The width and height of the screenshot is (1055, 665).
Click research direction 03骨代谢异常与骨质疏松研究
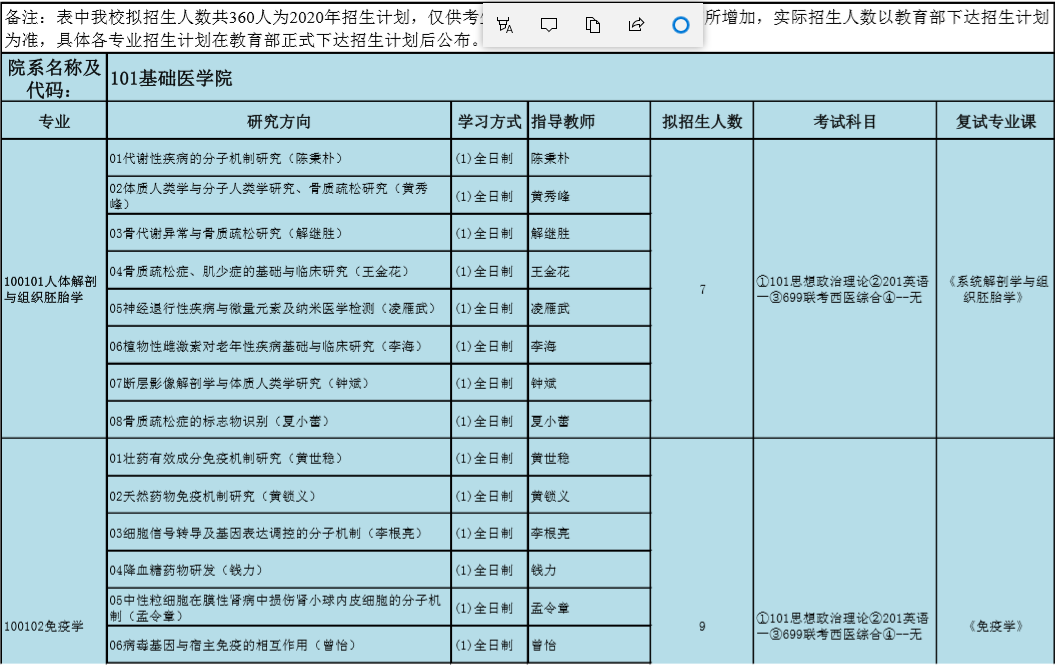pos(226,234)
